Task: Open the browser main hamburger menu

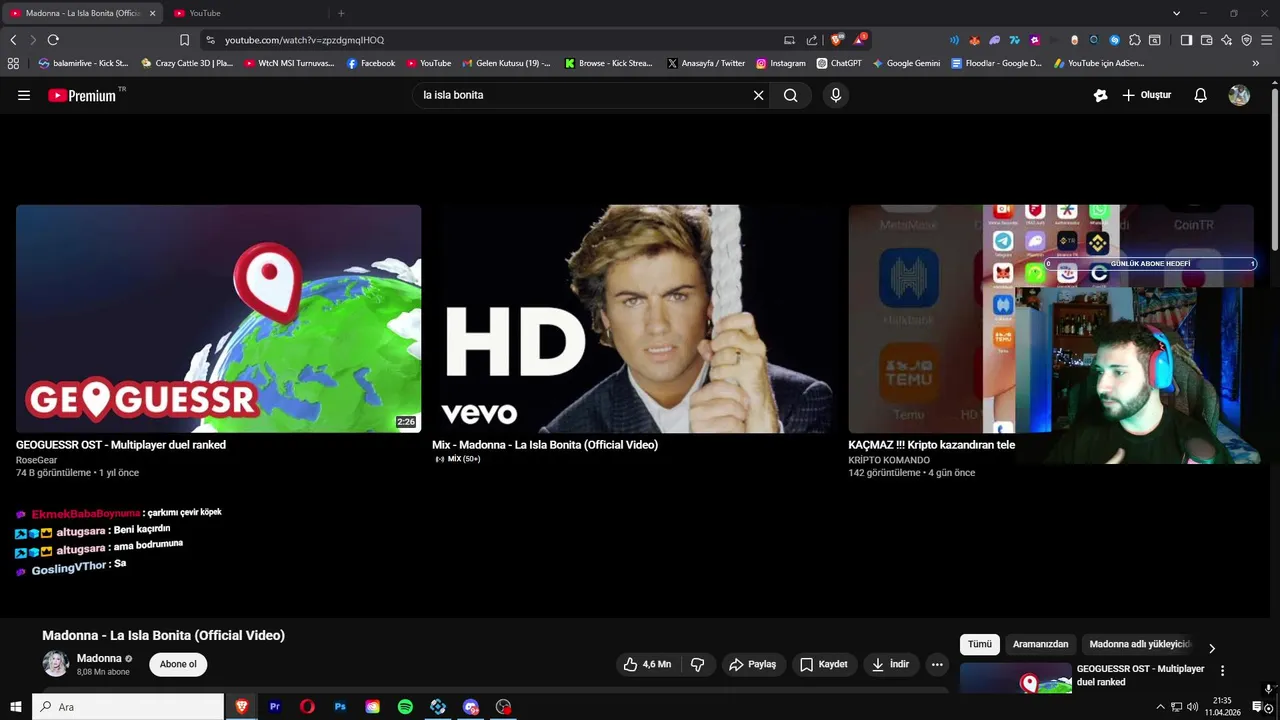Action: tap(1266, 40)
